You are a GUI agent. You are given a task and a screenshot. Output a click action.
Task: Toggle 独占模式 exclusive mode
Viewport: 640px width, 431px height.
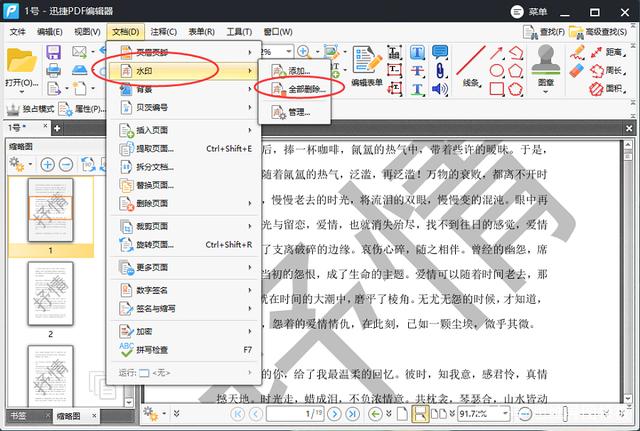30,109
